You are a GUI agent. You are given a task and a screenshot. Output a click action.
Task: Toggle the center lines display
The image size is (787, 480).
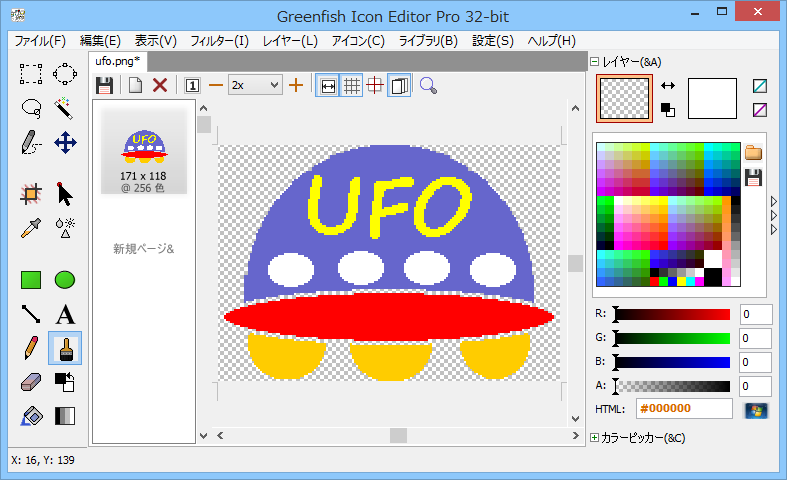375,86
